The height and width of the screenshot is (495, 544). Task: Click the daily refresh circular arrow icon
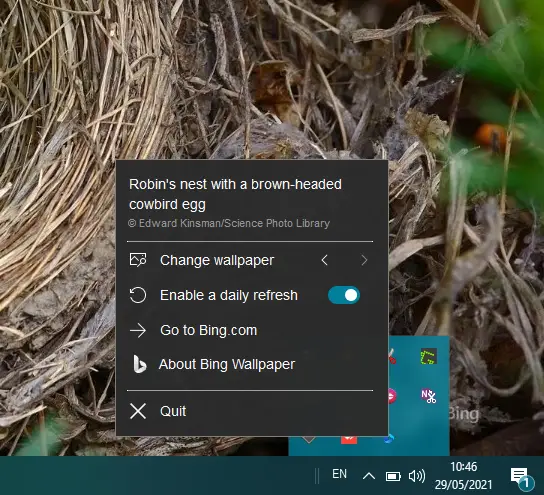138,295
